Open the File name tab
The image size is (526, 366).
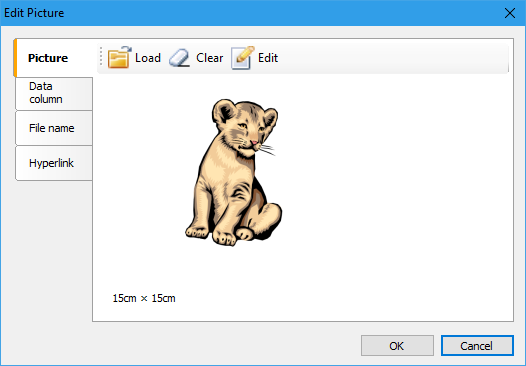point(54,128)
